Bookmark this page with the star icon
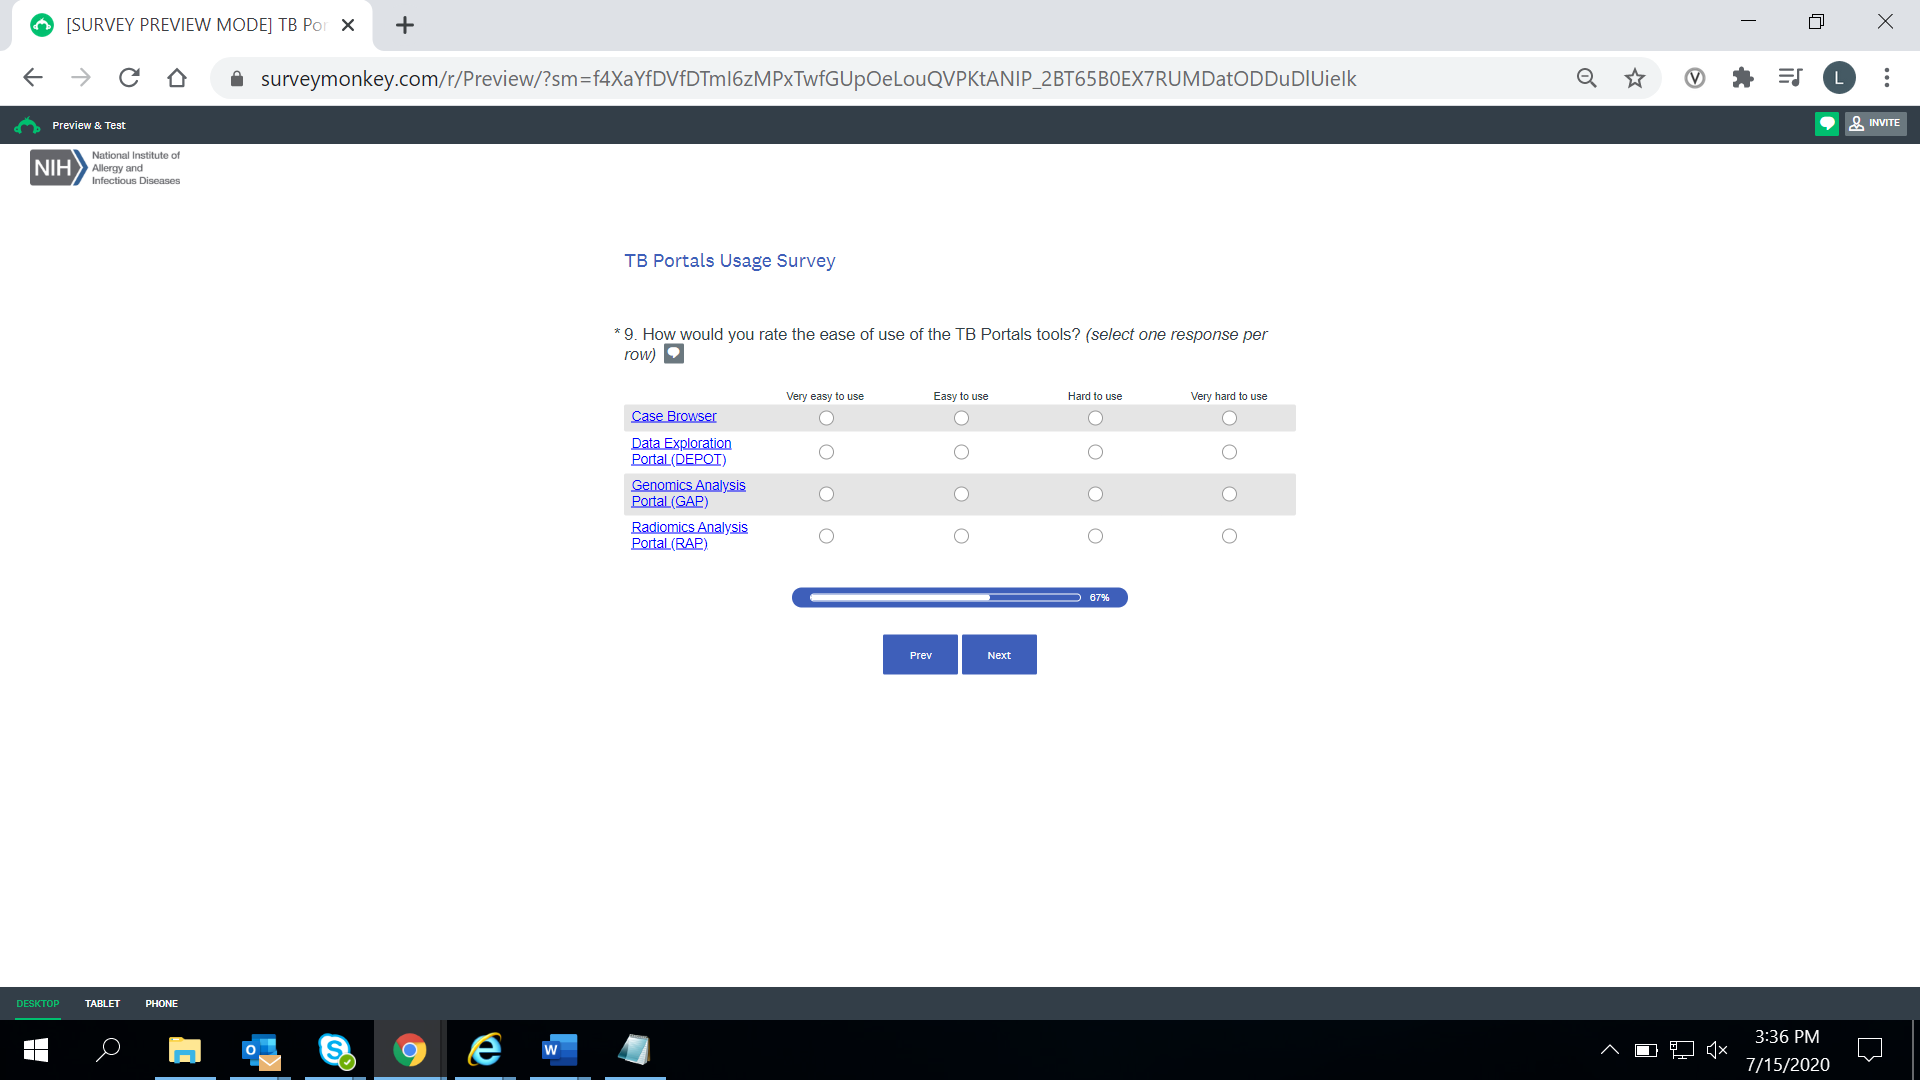 (x=1635, y=78)
